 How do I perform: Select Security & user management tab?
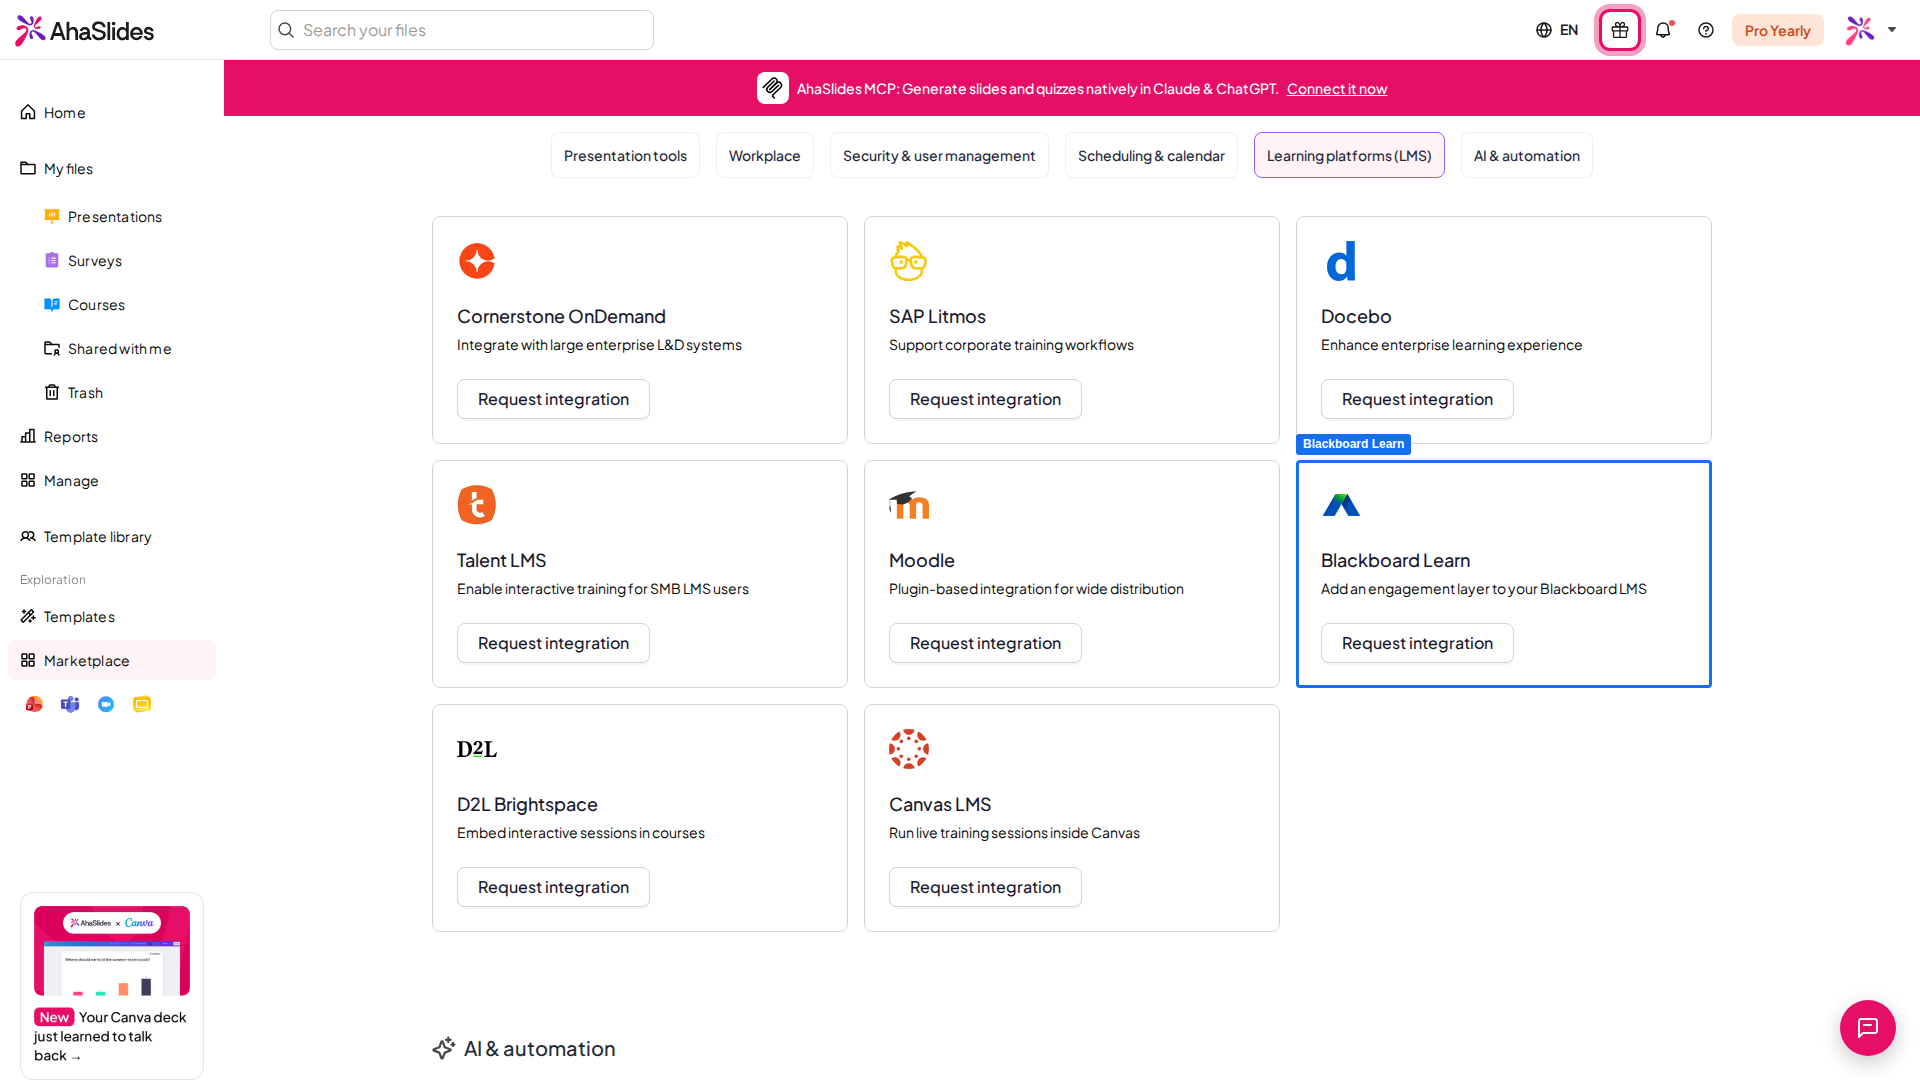pyautogui.click(x=939, y=155)
